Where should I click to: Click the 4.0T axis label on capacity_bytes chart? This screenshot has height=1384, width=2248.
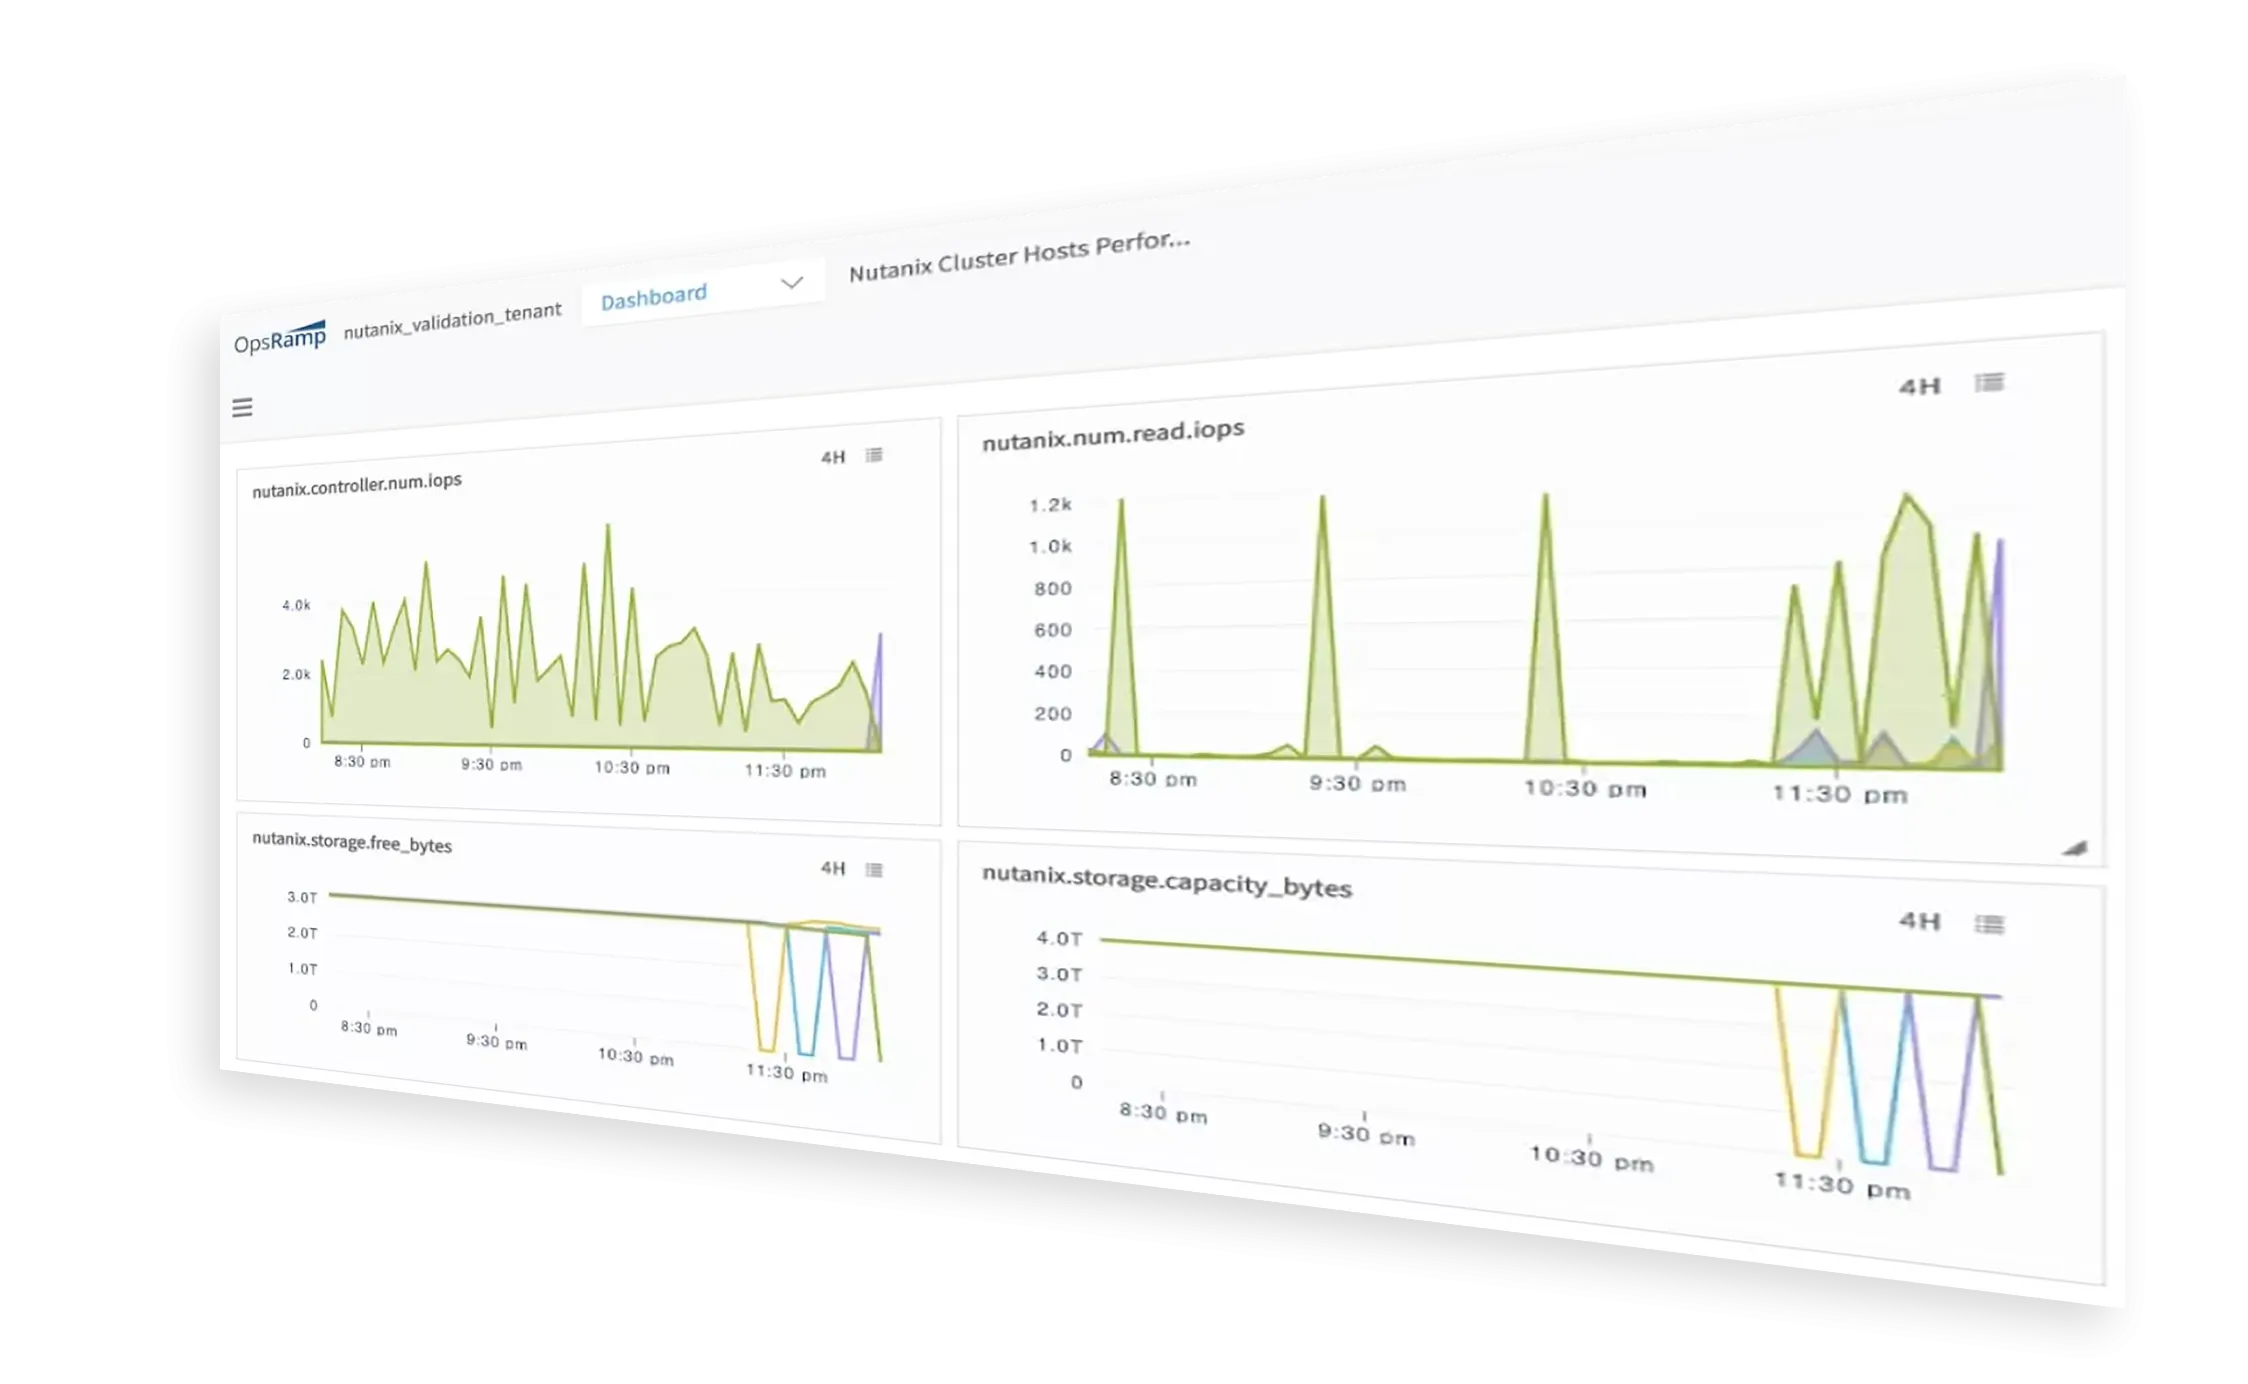[x=1059, y=938]
